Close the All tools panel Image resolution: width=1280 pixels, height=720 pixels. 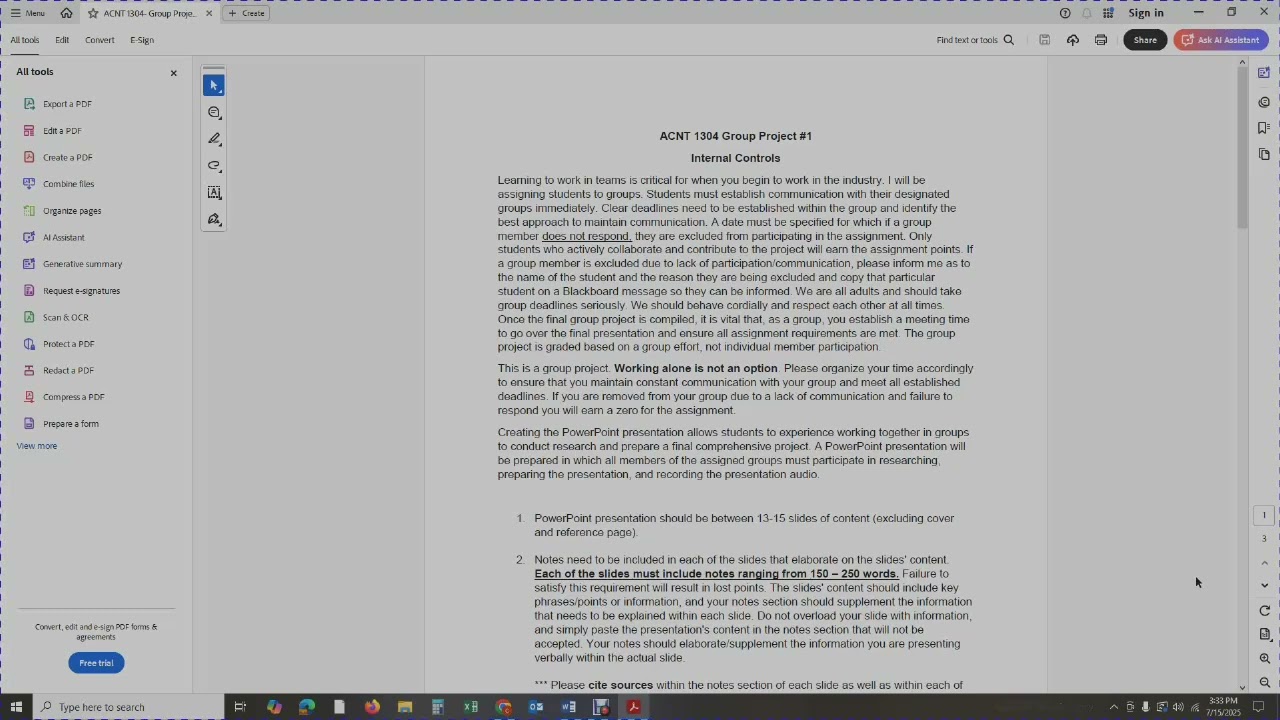(x=173, y=73)
